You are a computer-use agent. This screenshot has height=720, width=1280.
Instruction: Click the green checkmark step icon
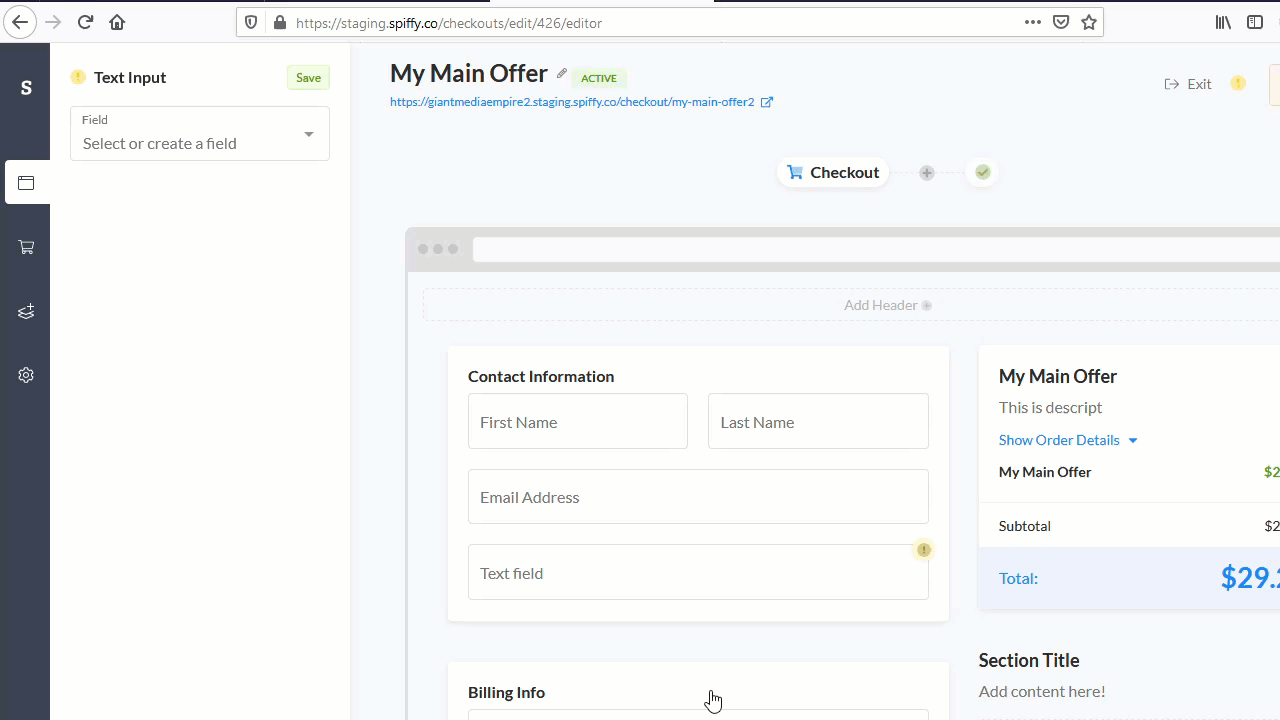coord(983,172)
